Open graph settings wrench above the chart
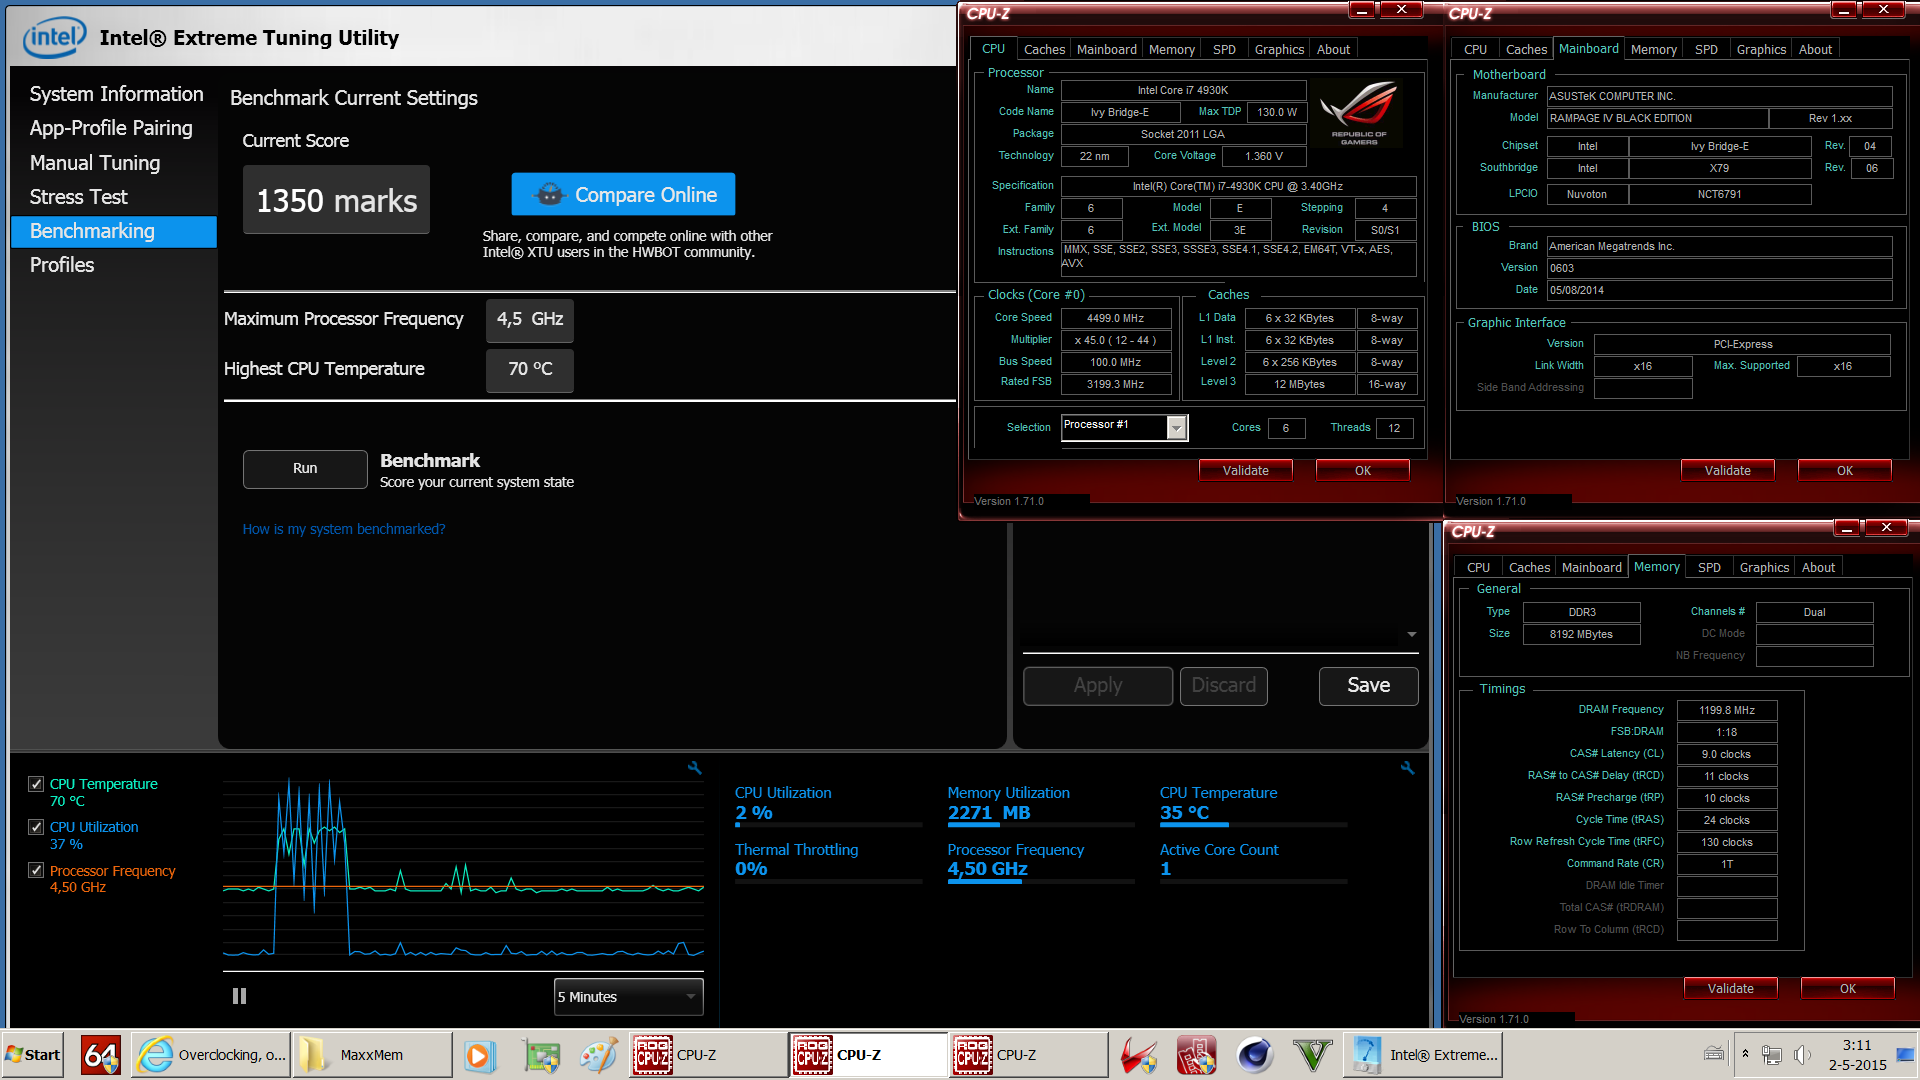Screen dimensions: 1920x1080 [x=694, y=768]
